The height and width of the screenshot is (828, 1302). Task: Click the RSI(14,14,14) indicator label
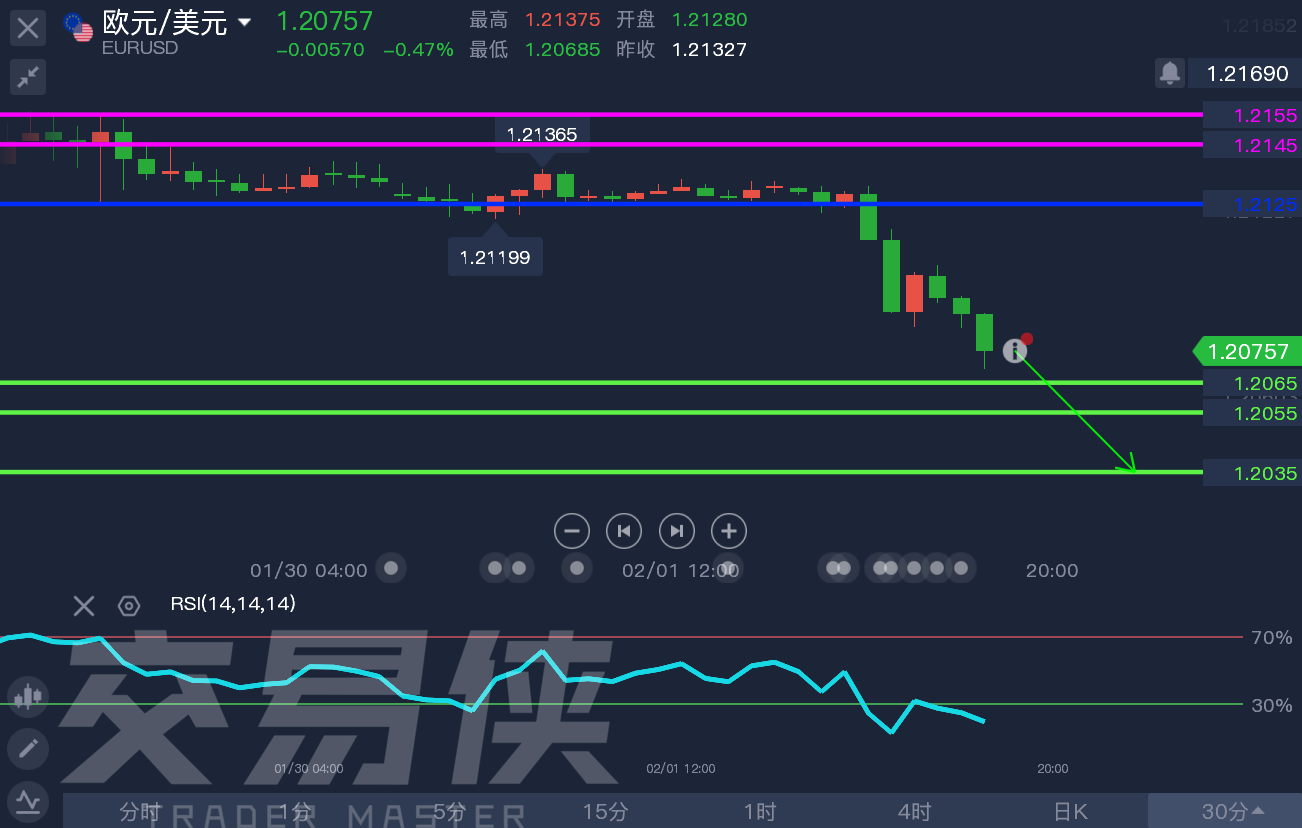[233, 603]
